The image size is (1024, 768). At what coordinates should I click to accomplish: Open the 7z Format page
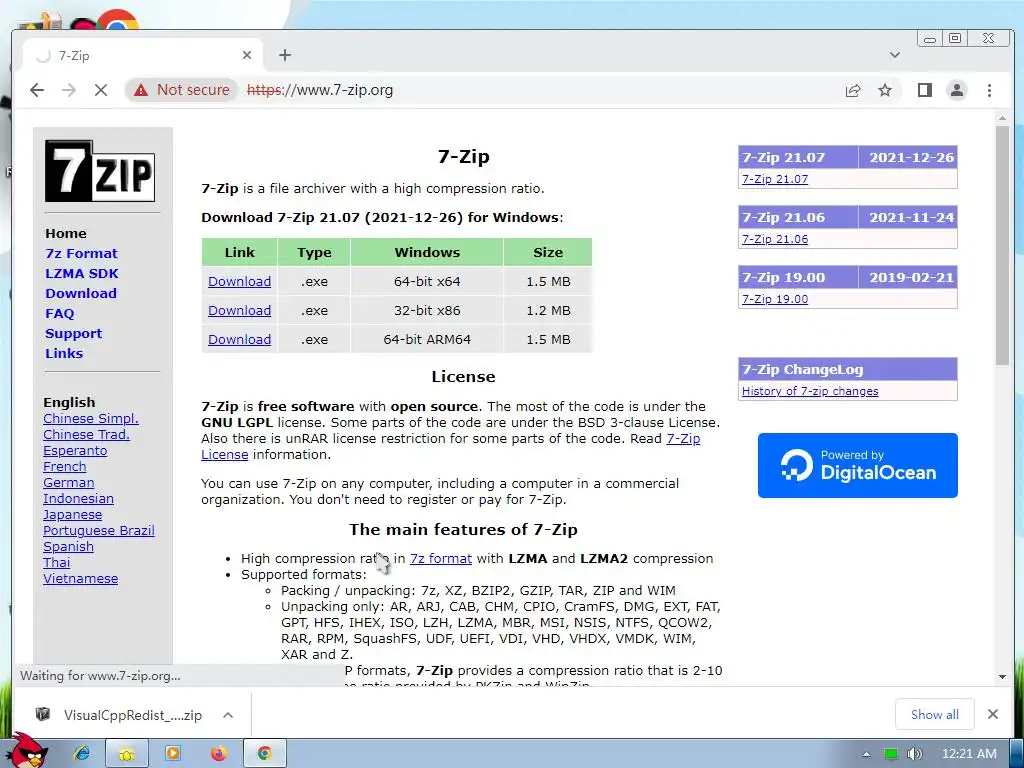[81, 253]
